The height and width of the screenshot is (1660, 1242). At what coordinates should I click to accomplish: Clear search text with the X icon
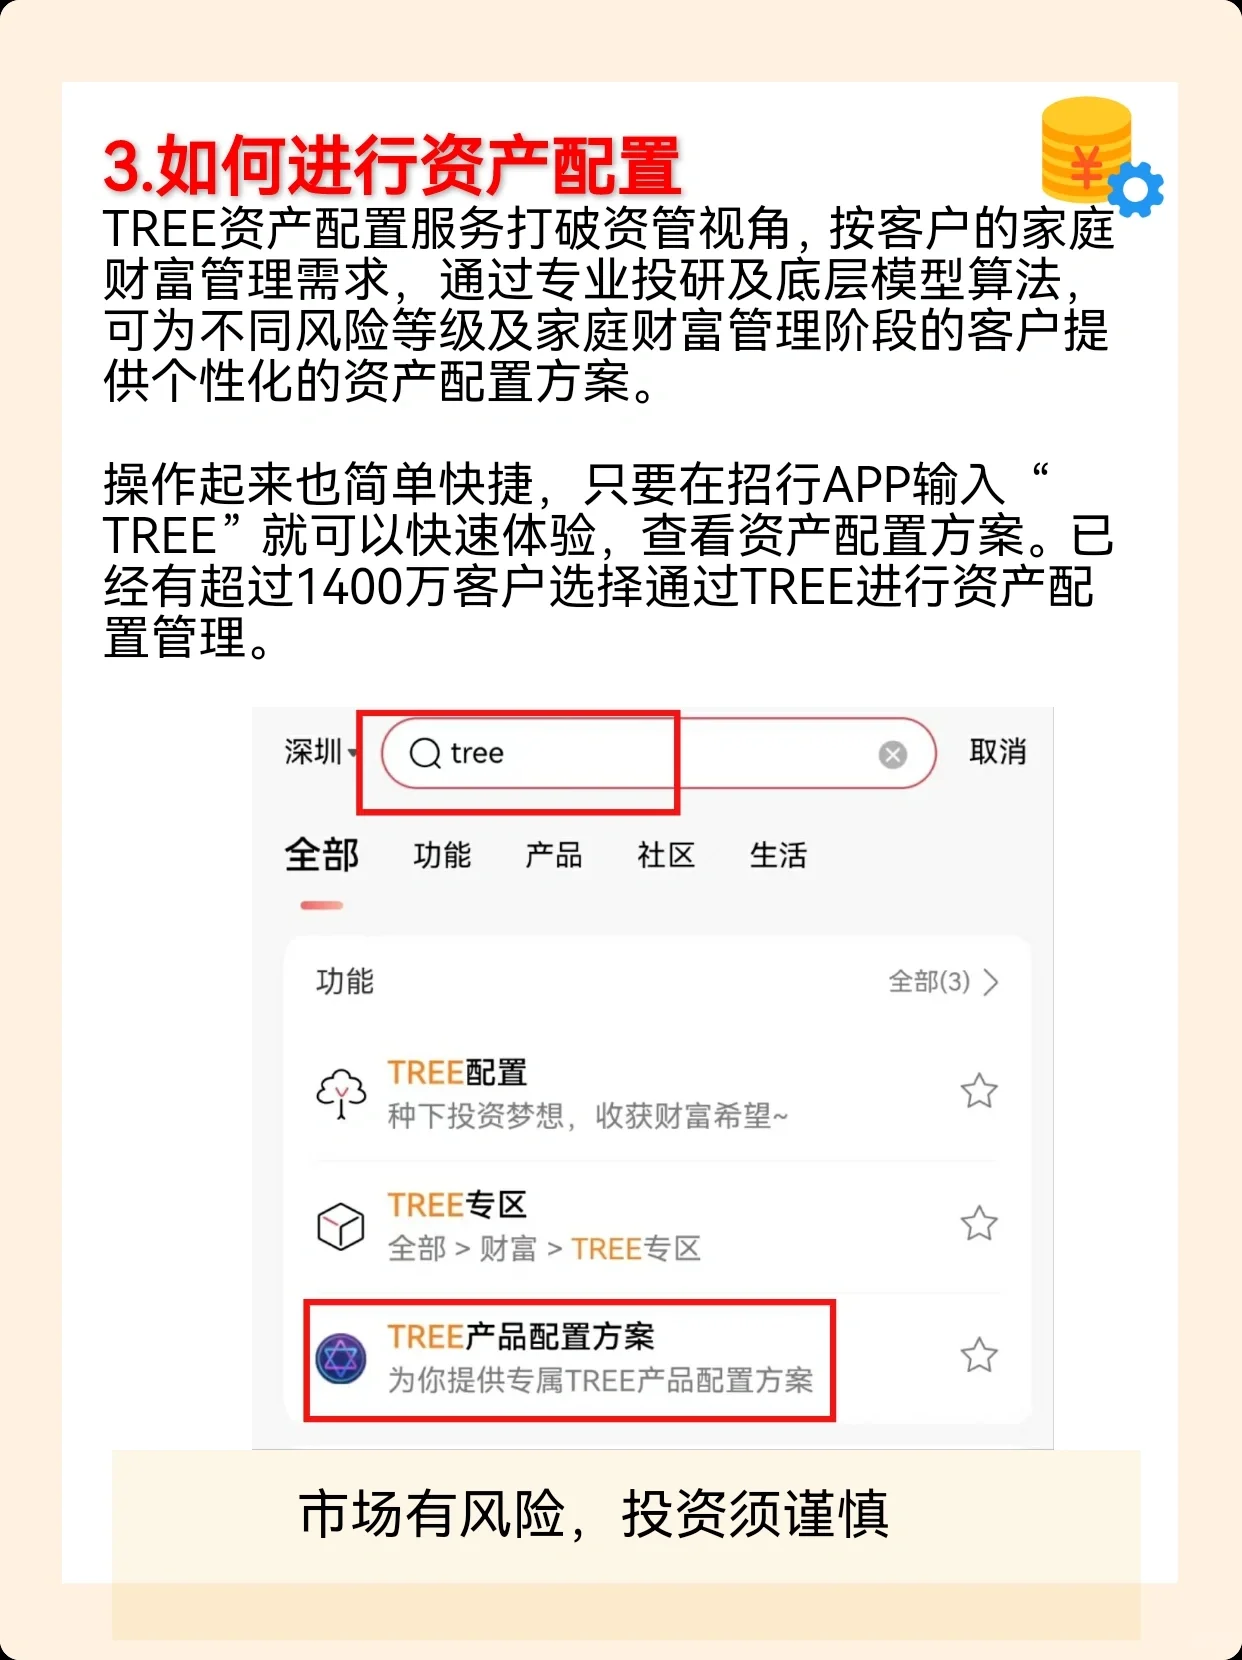tap(892, 754)
